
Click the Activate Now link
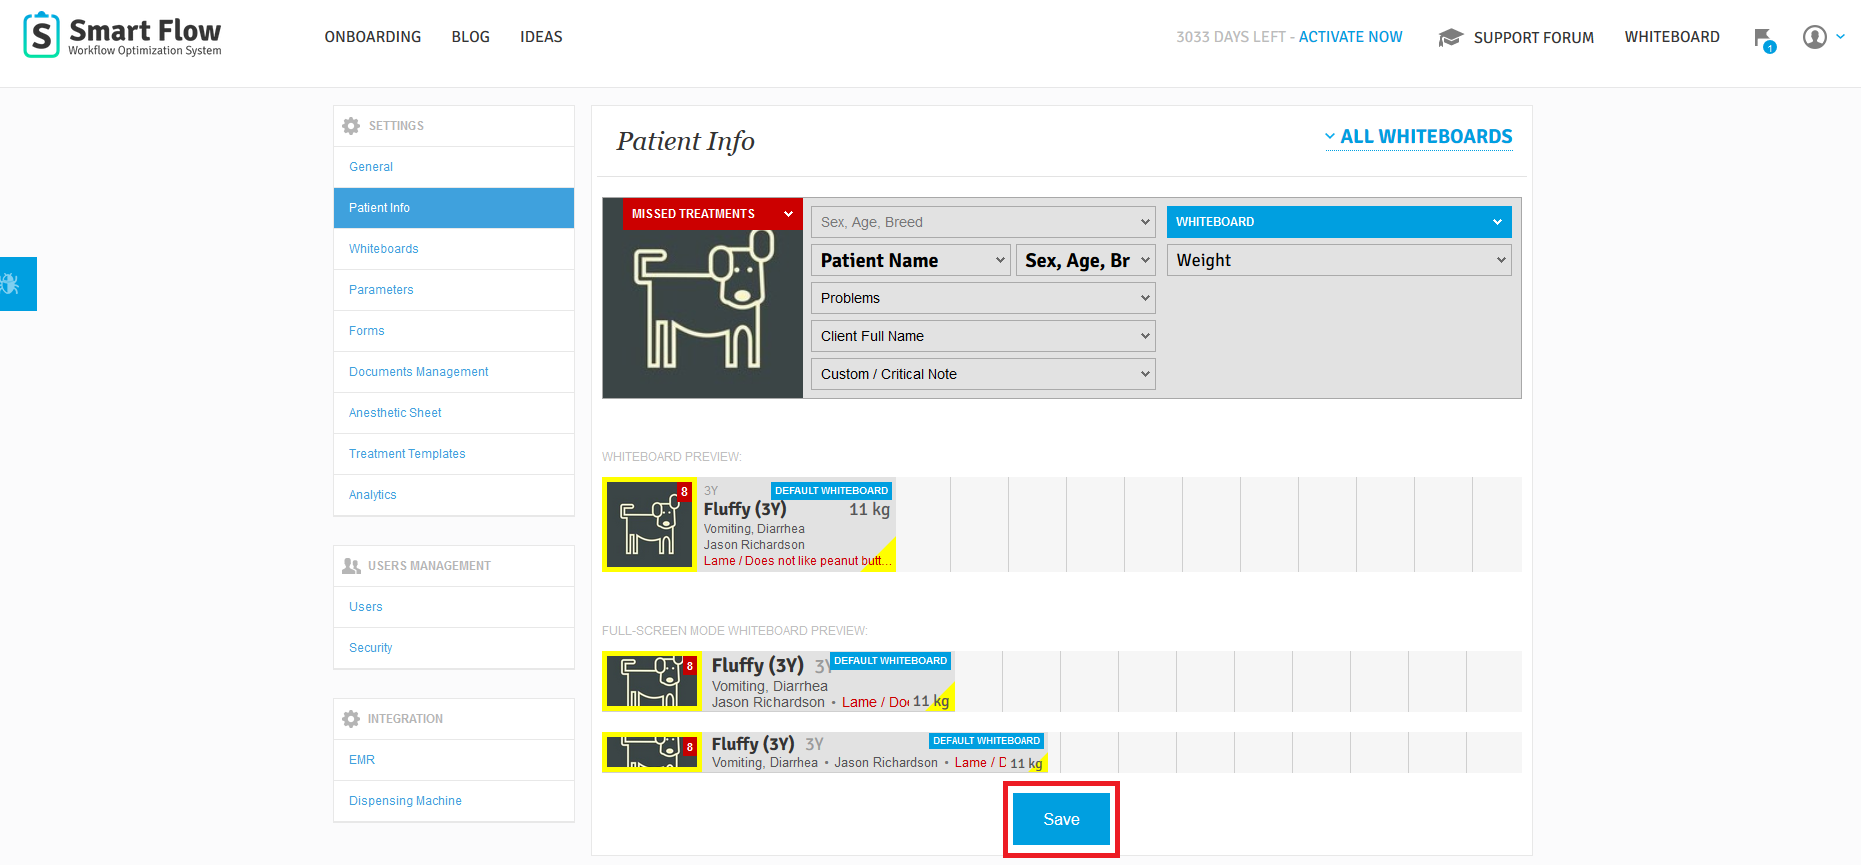click(1350, 37)
